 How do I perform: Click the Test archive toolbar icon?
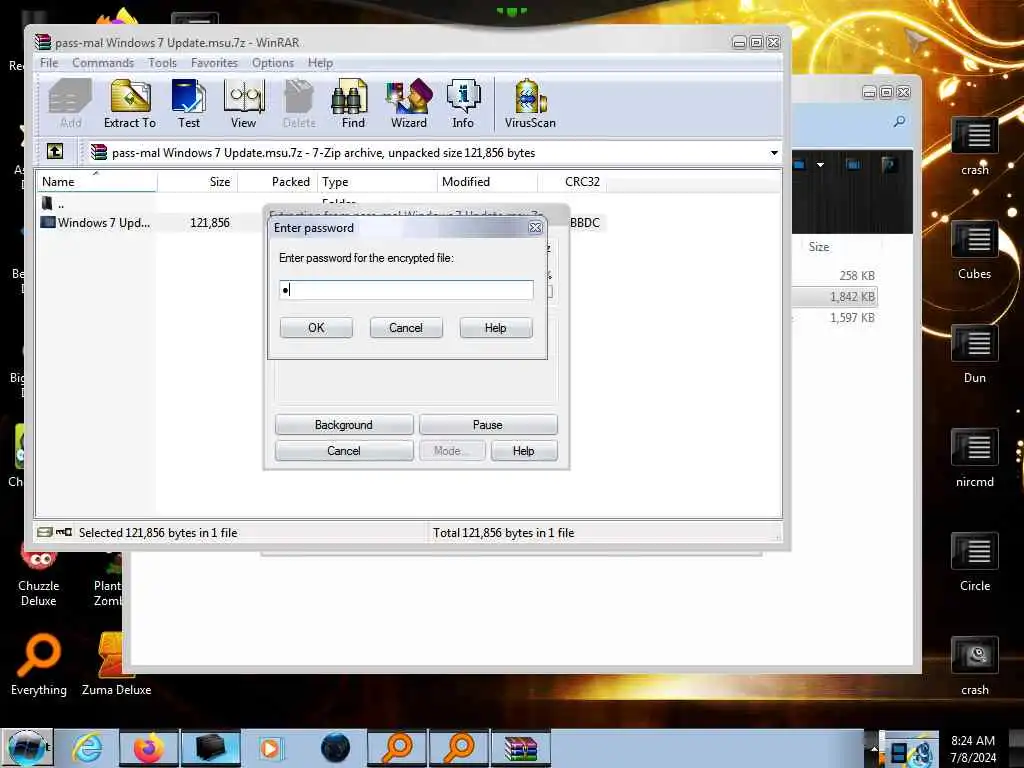(x=189, y=104)
